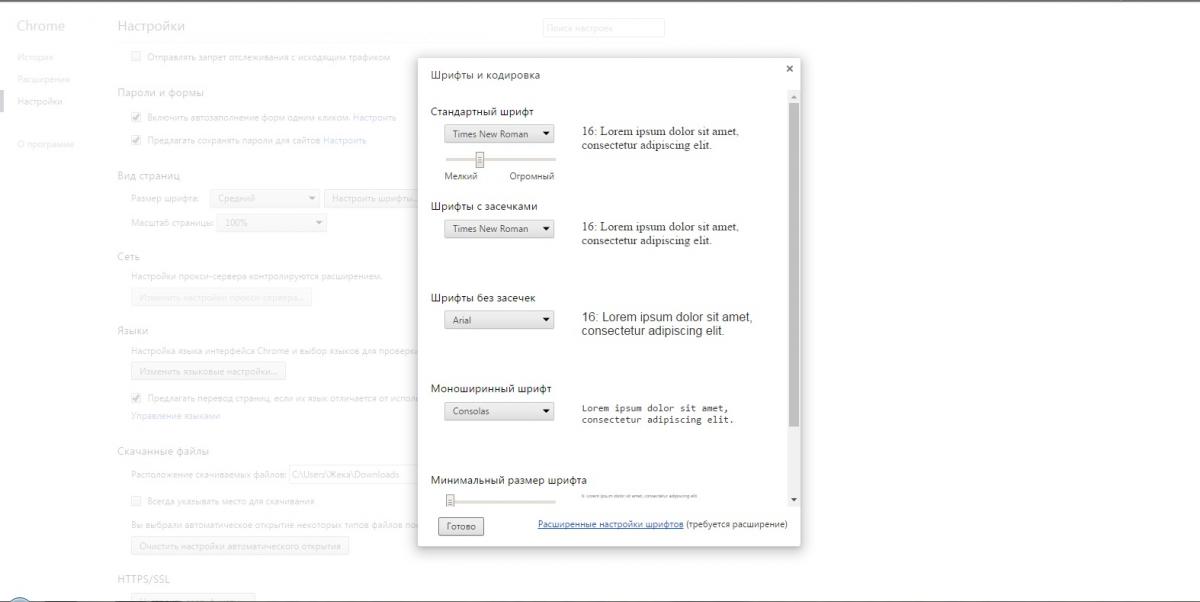Toggle the autofill forms checkbox
Image resolution: width=1200 pixels, height=602 pixels.
coord(136,117)
